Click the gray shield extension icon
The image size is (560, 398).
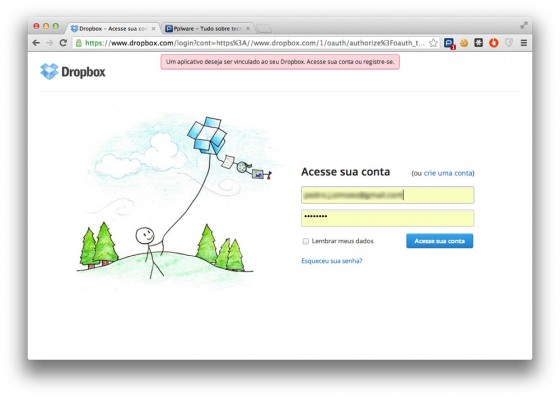509,43
